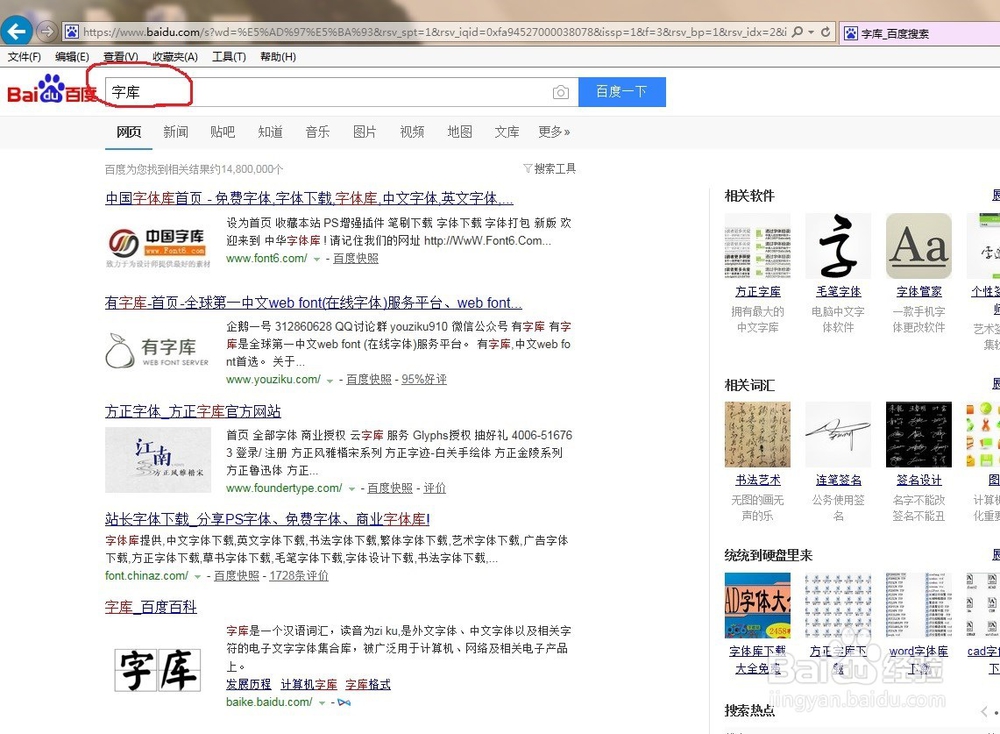Click the camera image-search icon

click(x=561, y=92)
